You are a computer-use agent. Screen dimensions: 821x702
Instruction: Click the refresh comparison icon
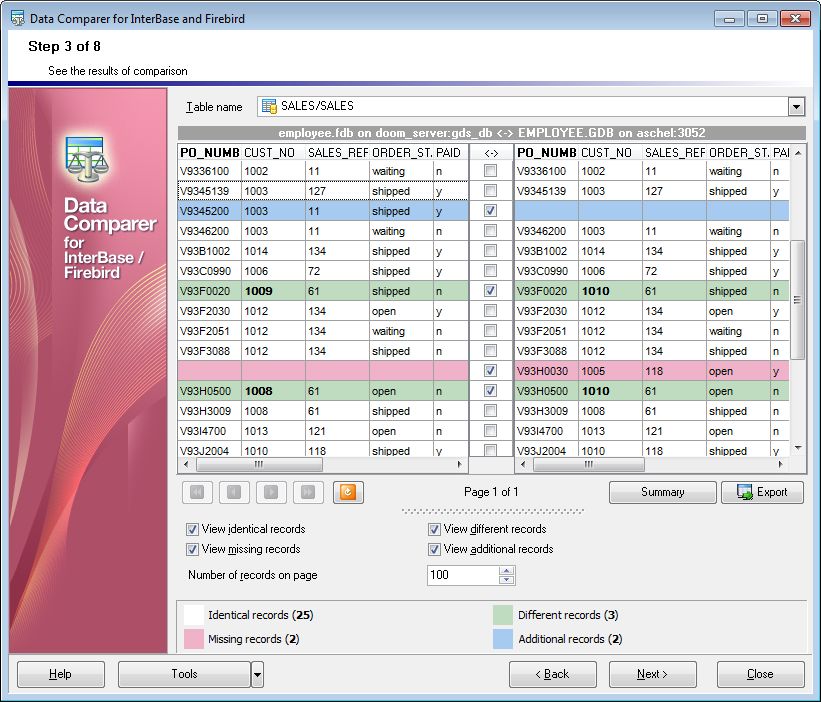point(348,492)
